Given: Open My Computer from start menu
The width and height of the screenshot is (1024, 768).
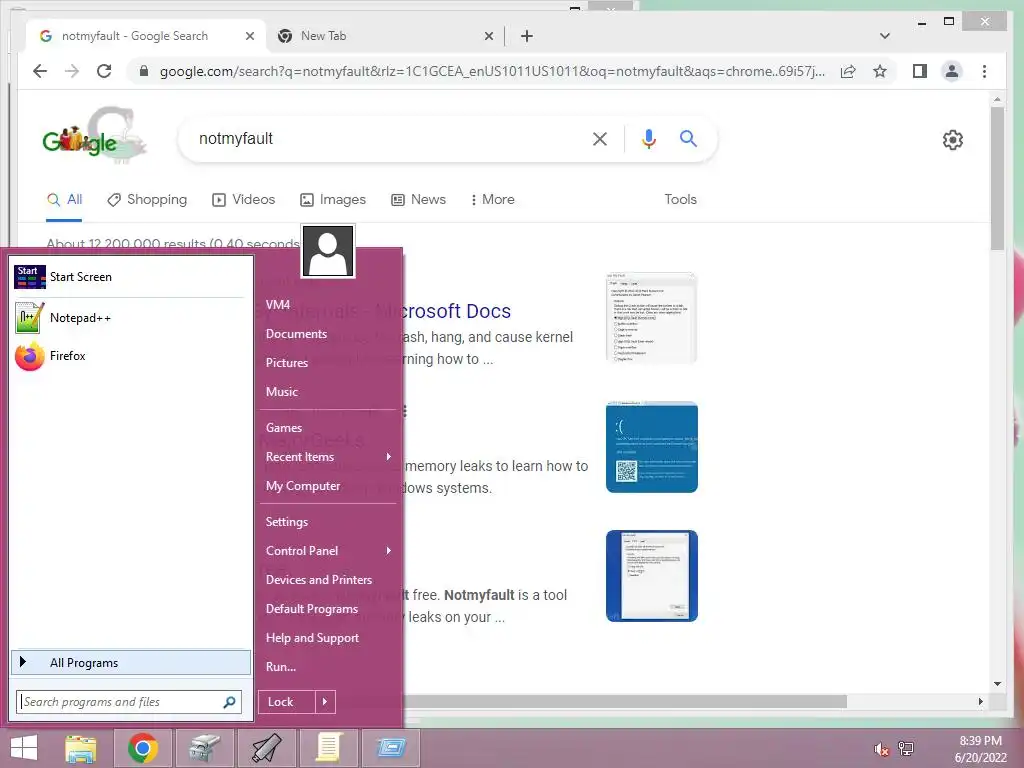Looking at the screenshot, I should 328,486.
